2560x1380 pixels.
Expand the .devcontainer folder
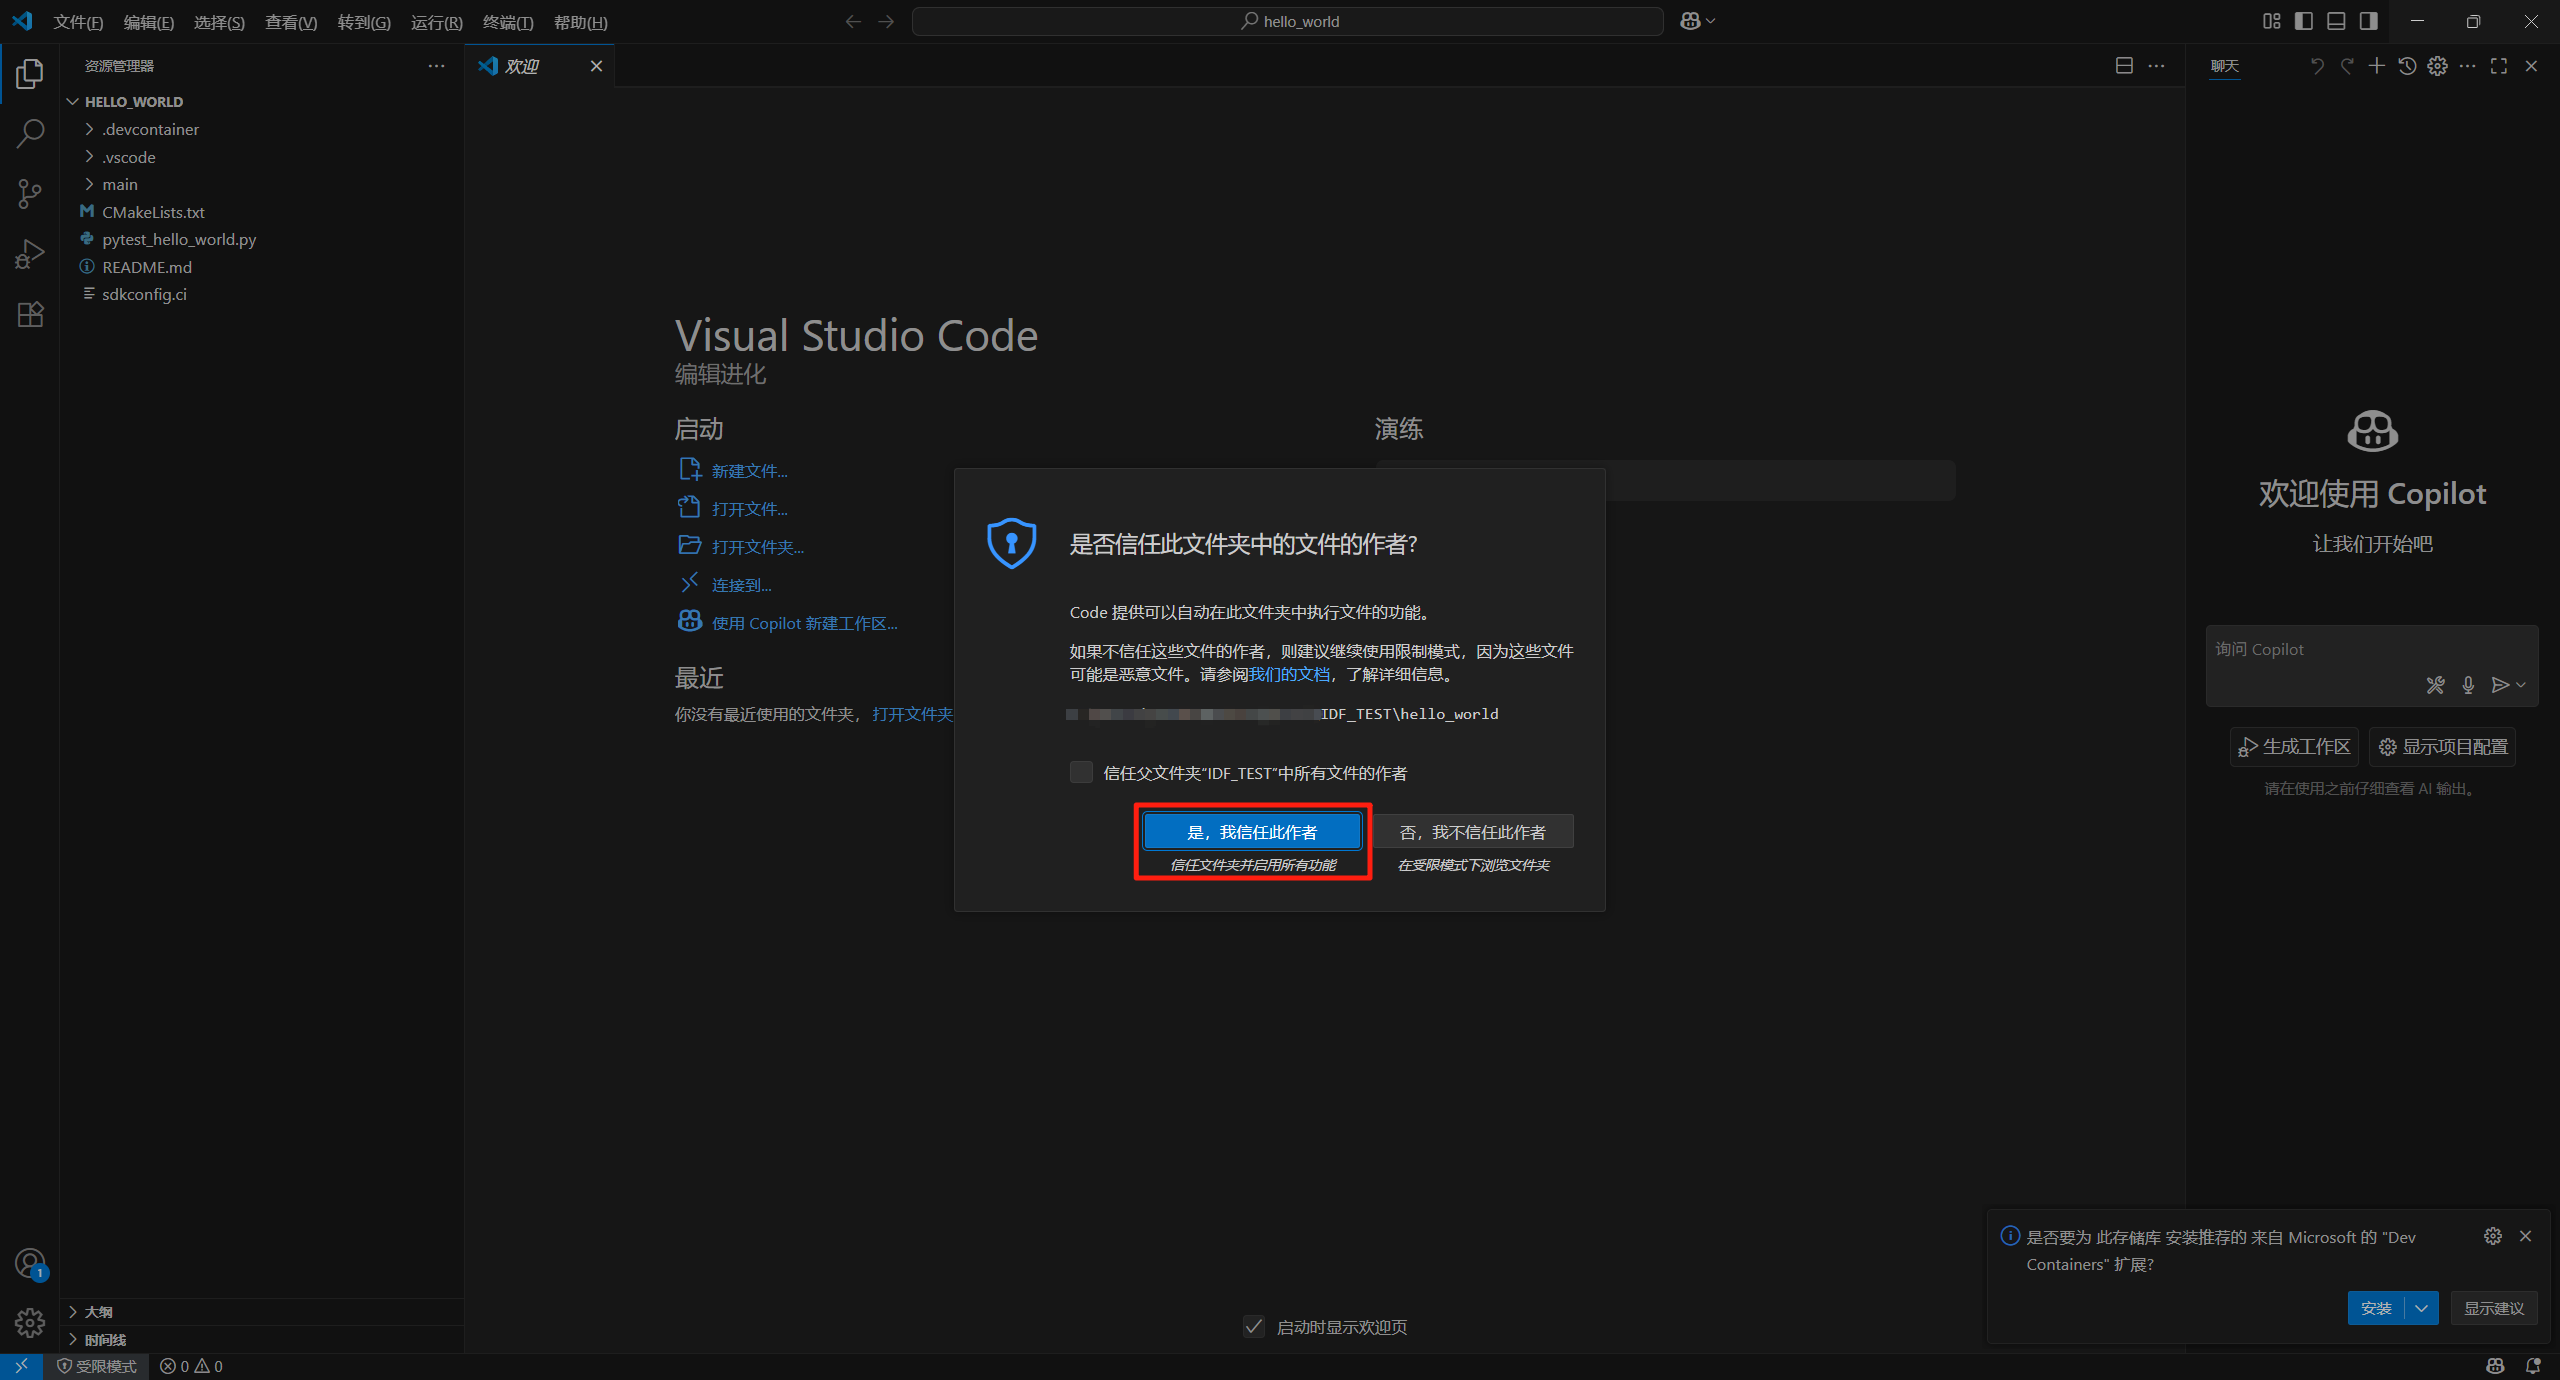pyautogui.click(x=150, y=129)
